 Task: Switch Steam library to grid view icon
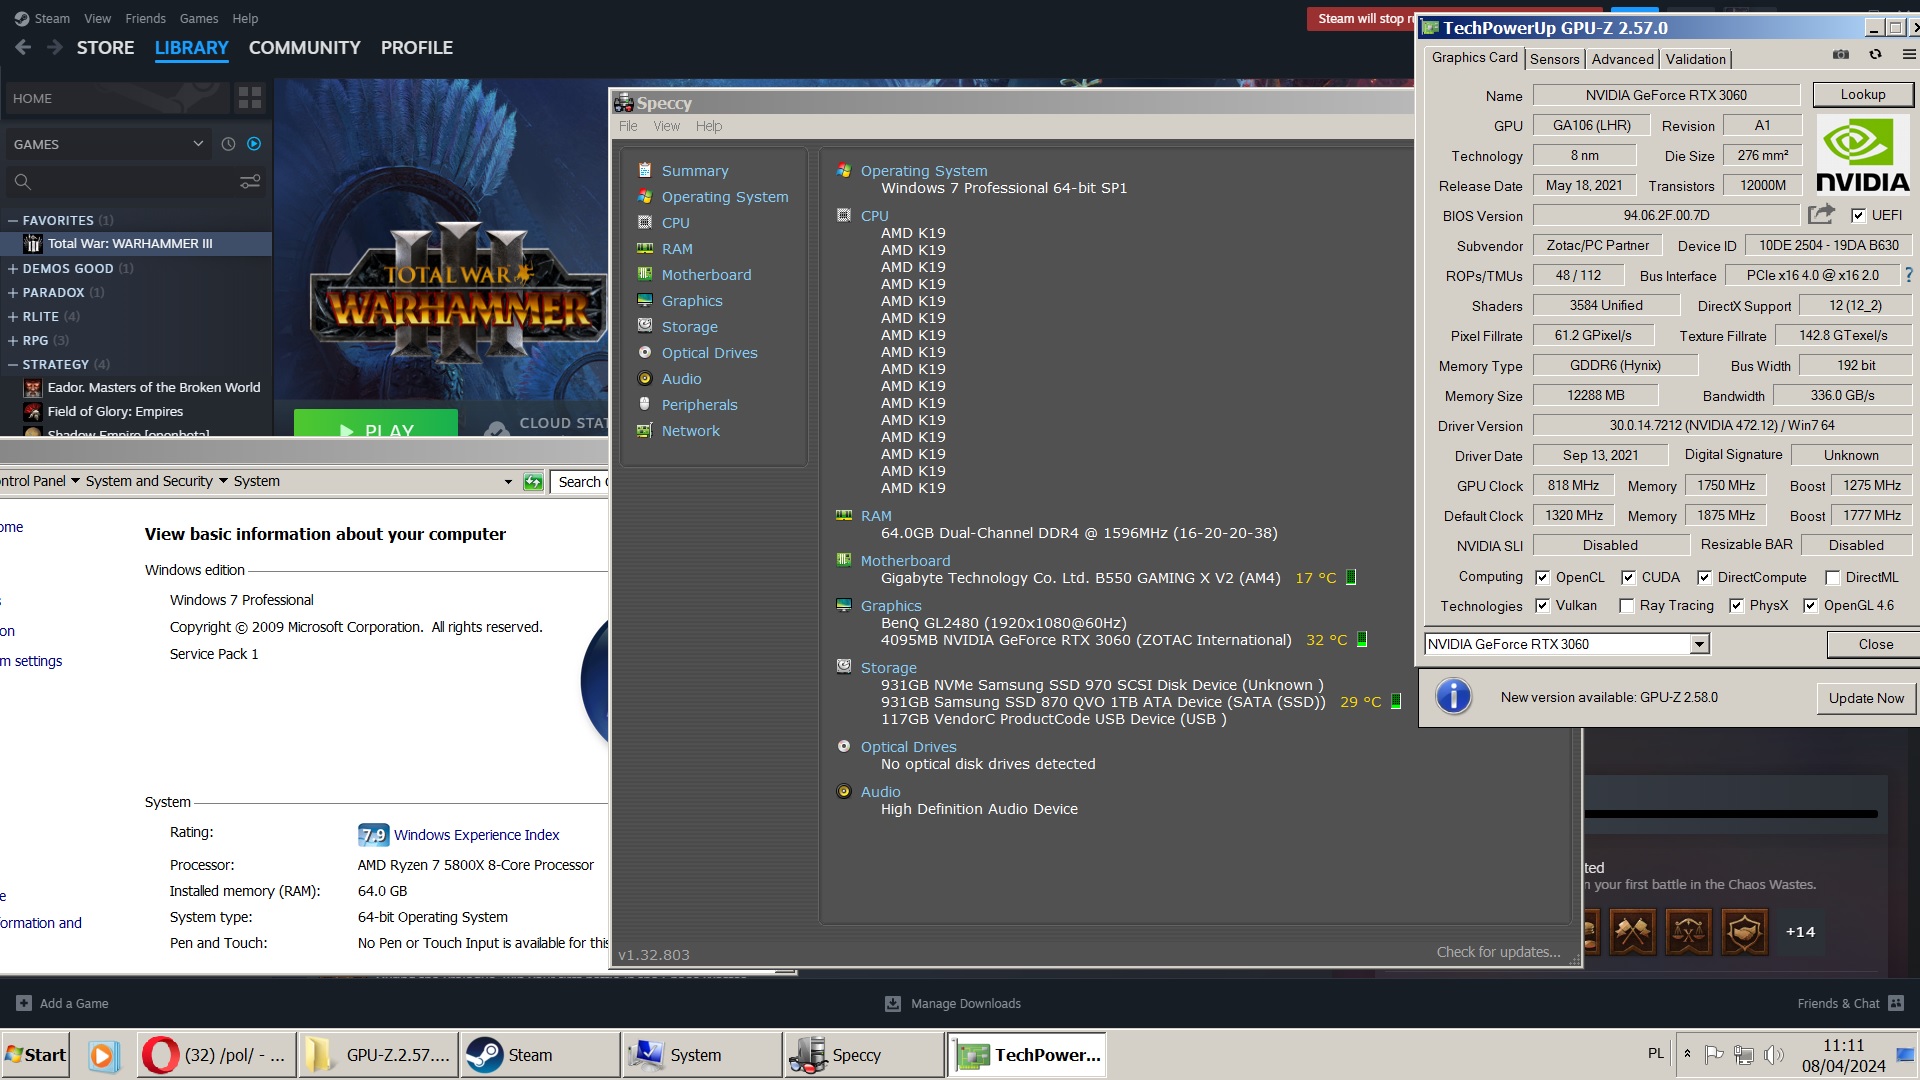point(250,98)
